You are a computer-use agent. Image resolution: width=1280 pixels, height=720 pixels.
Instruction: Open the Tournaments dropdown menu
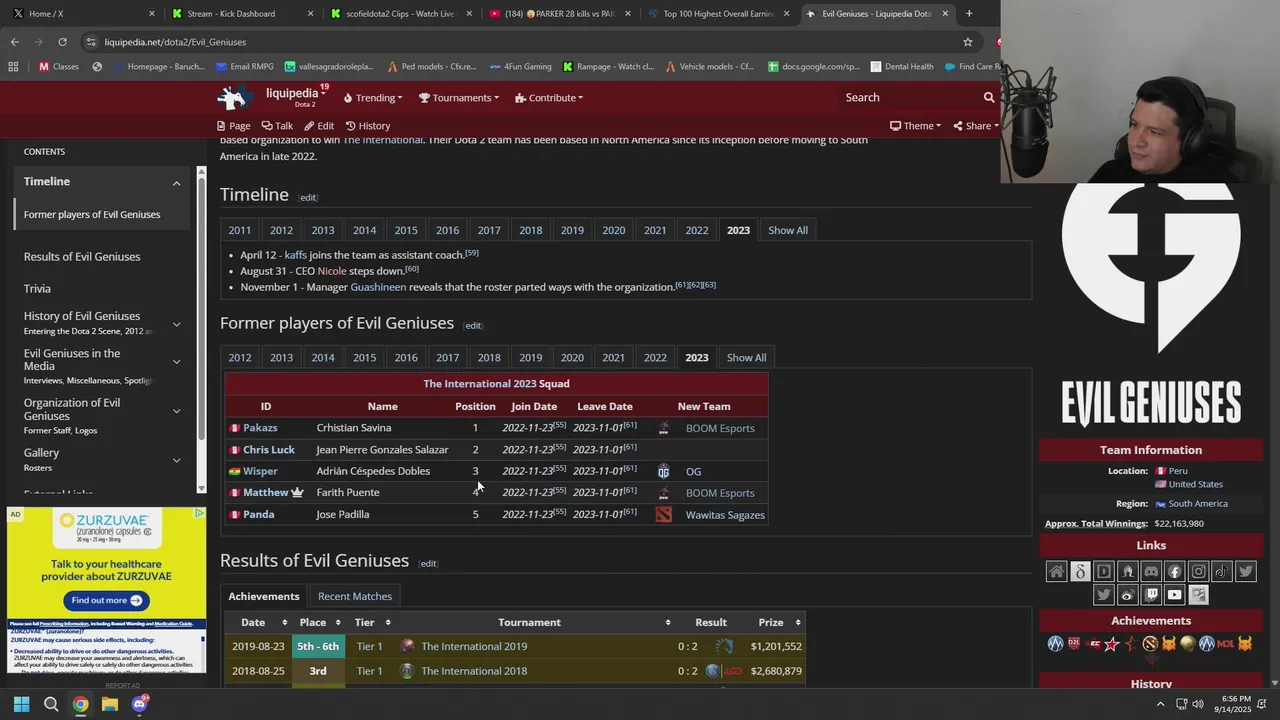[459, 98]
